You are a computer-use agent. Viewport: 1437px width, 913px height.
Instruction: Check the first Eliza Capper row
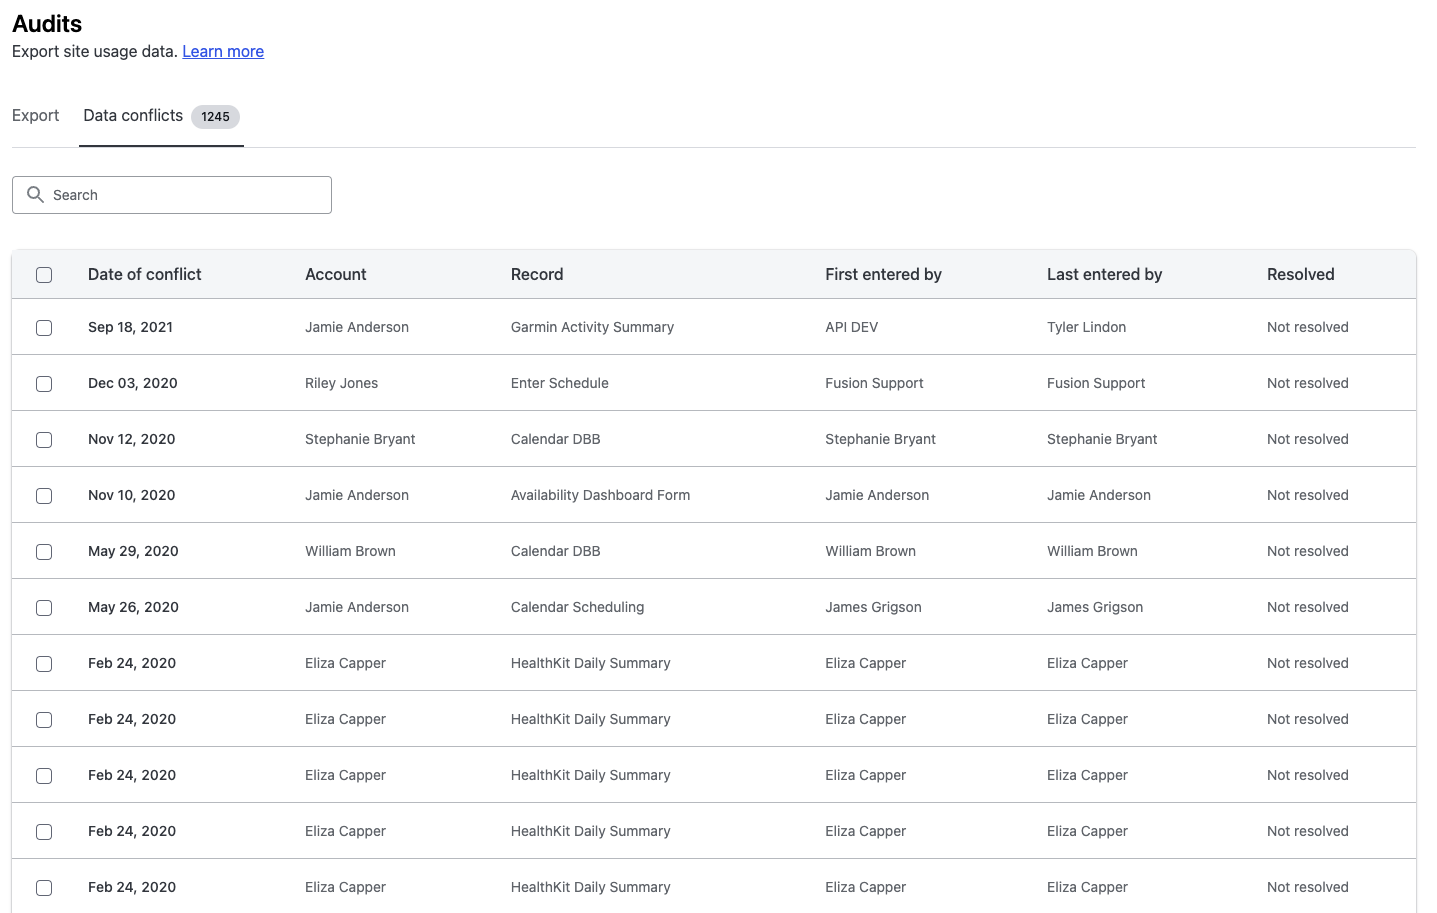[x=43, y=663]
